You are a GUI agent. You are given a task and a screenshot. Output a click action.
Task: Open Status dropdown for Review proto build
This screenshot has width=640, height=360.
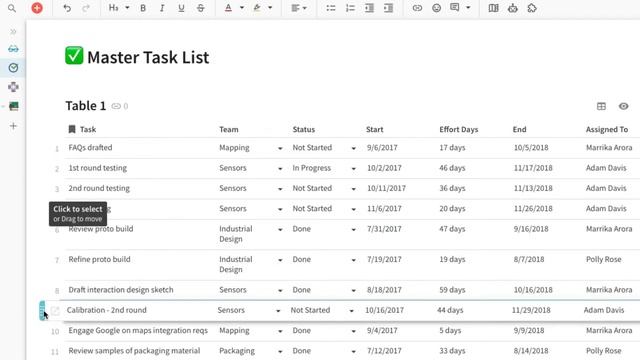click(353, 229)
